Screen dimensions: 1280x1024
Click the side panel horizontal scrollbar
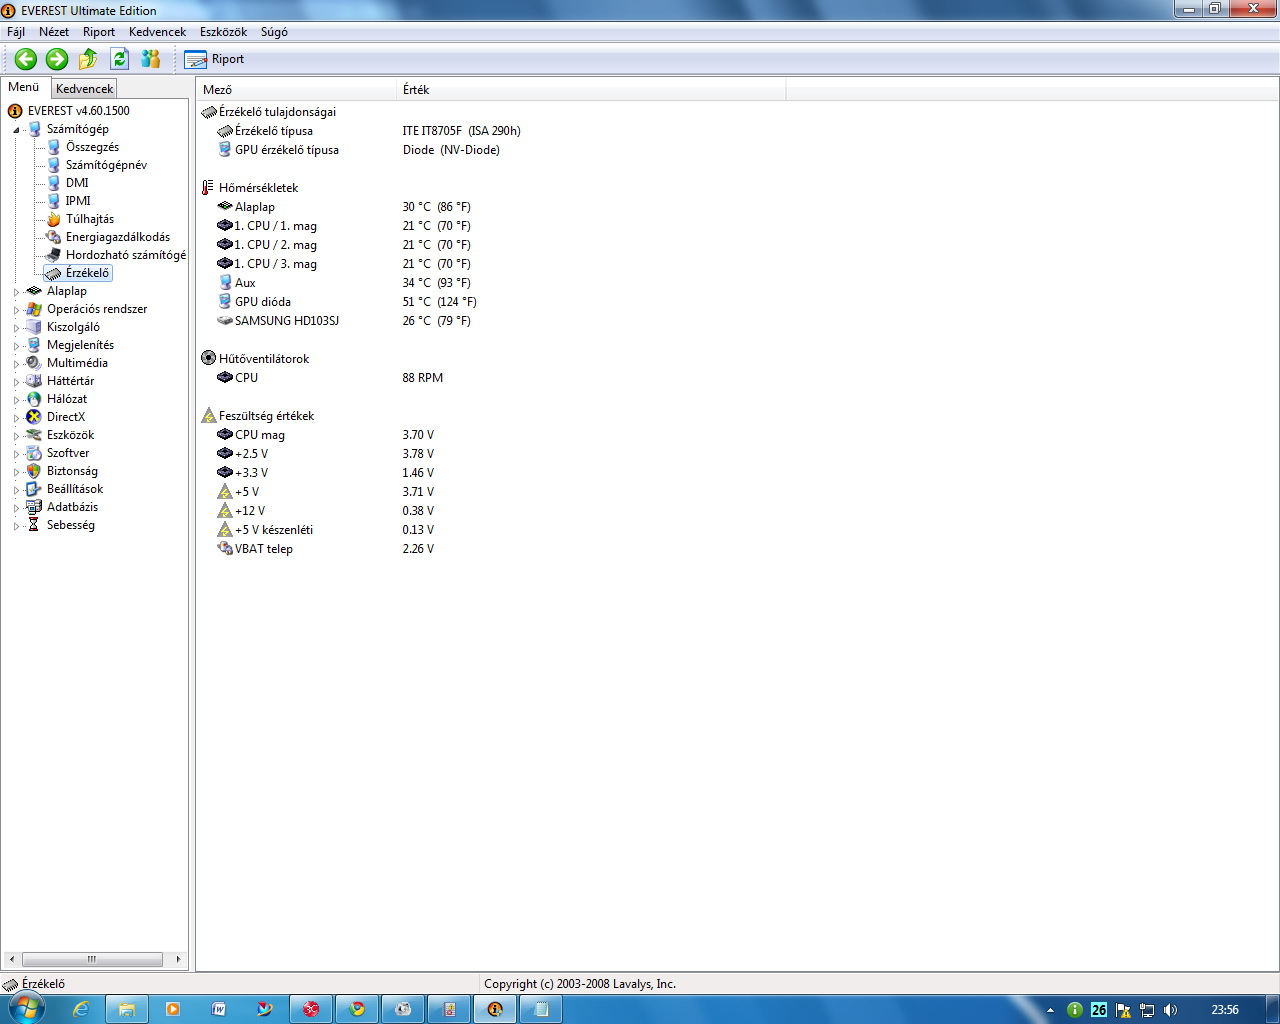[x=95, y=959]
